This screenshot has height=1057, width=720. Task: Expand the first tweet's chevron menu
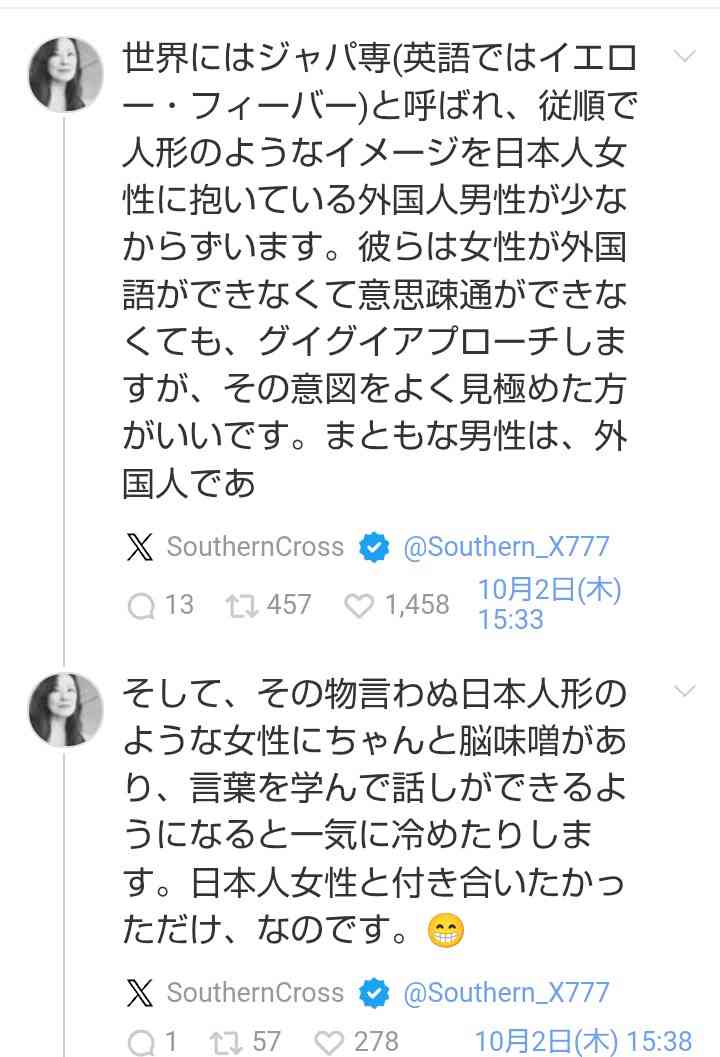pyautogui.click(x=685, y=56)
